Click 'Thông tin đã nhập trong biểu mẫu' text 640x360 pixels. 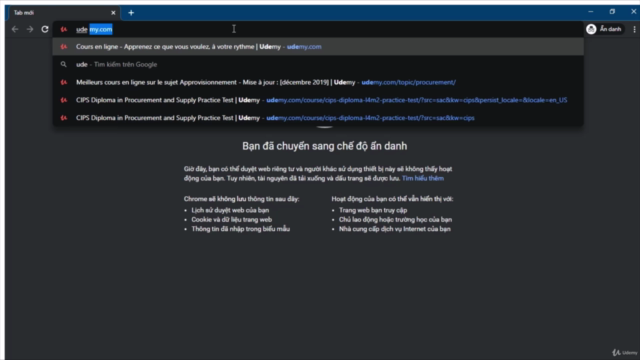coord(240,229)
